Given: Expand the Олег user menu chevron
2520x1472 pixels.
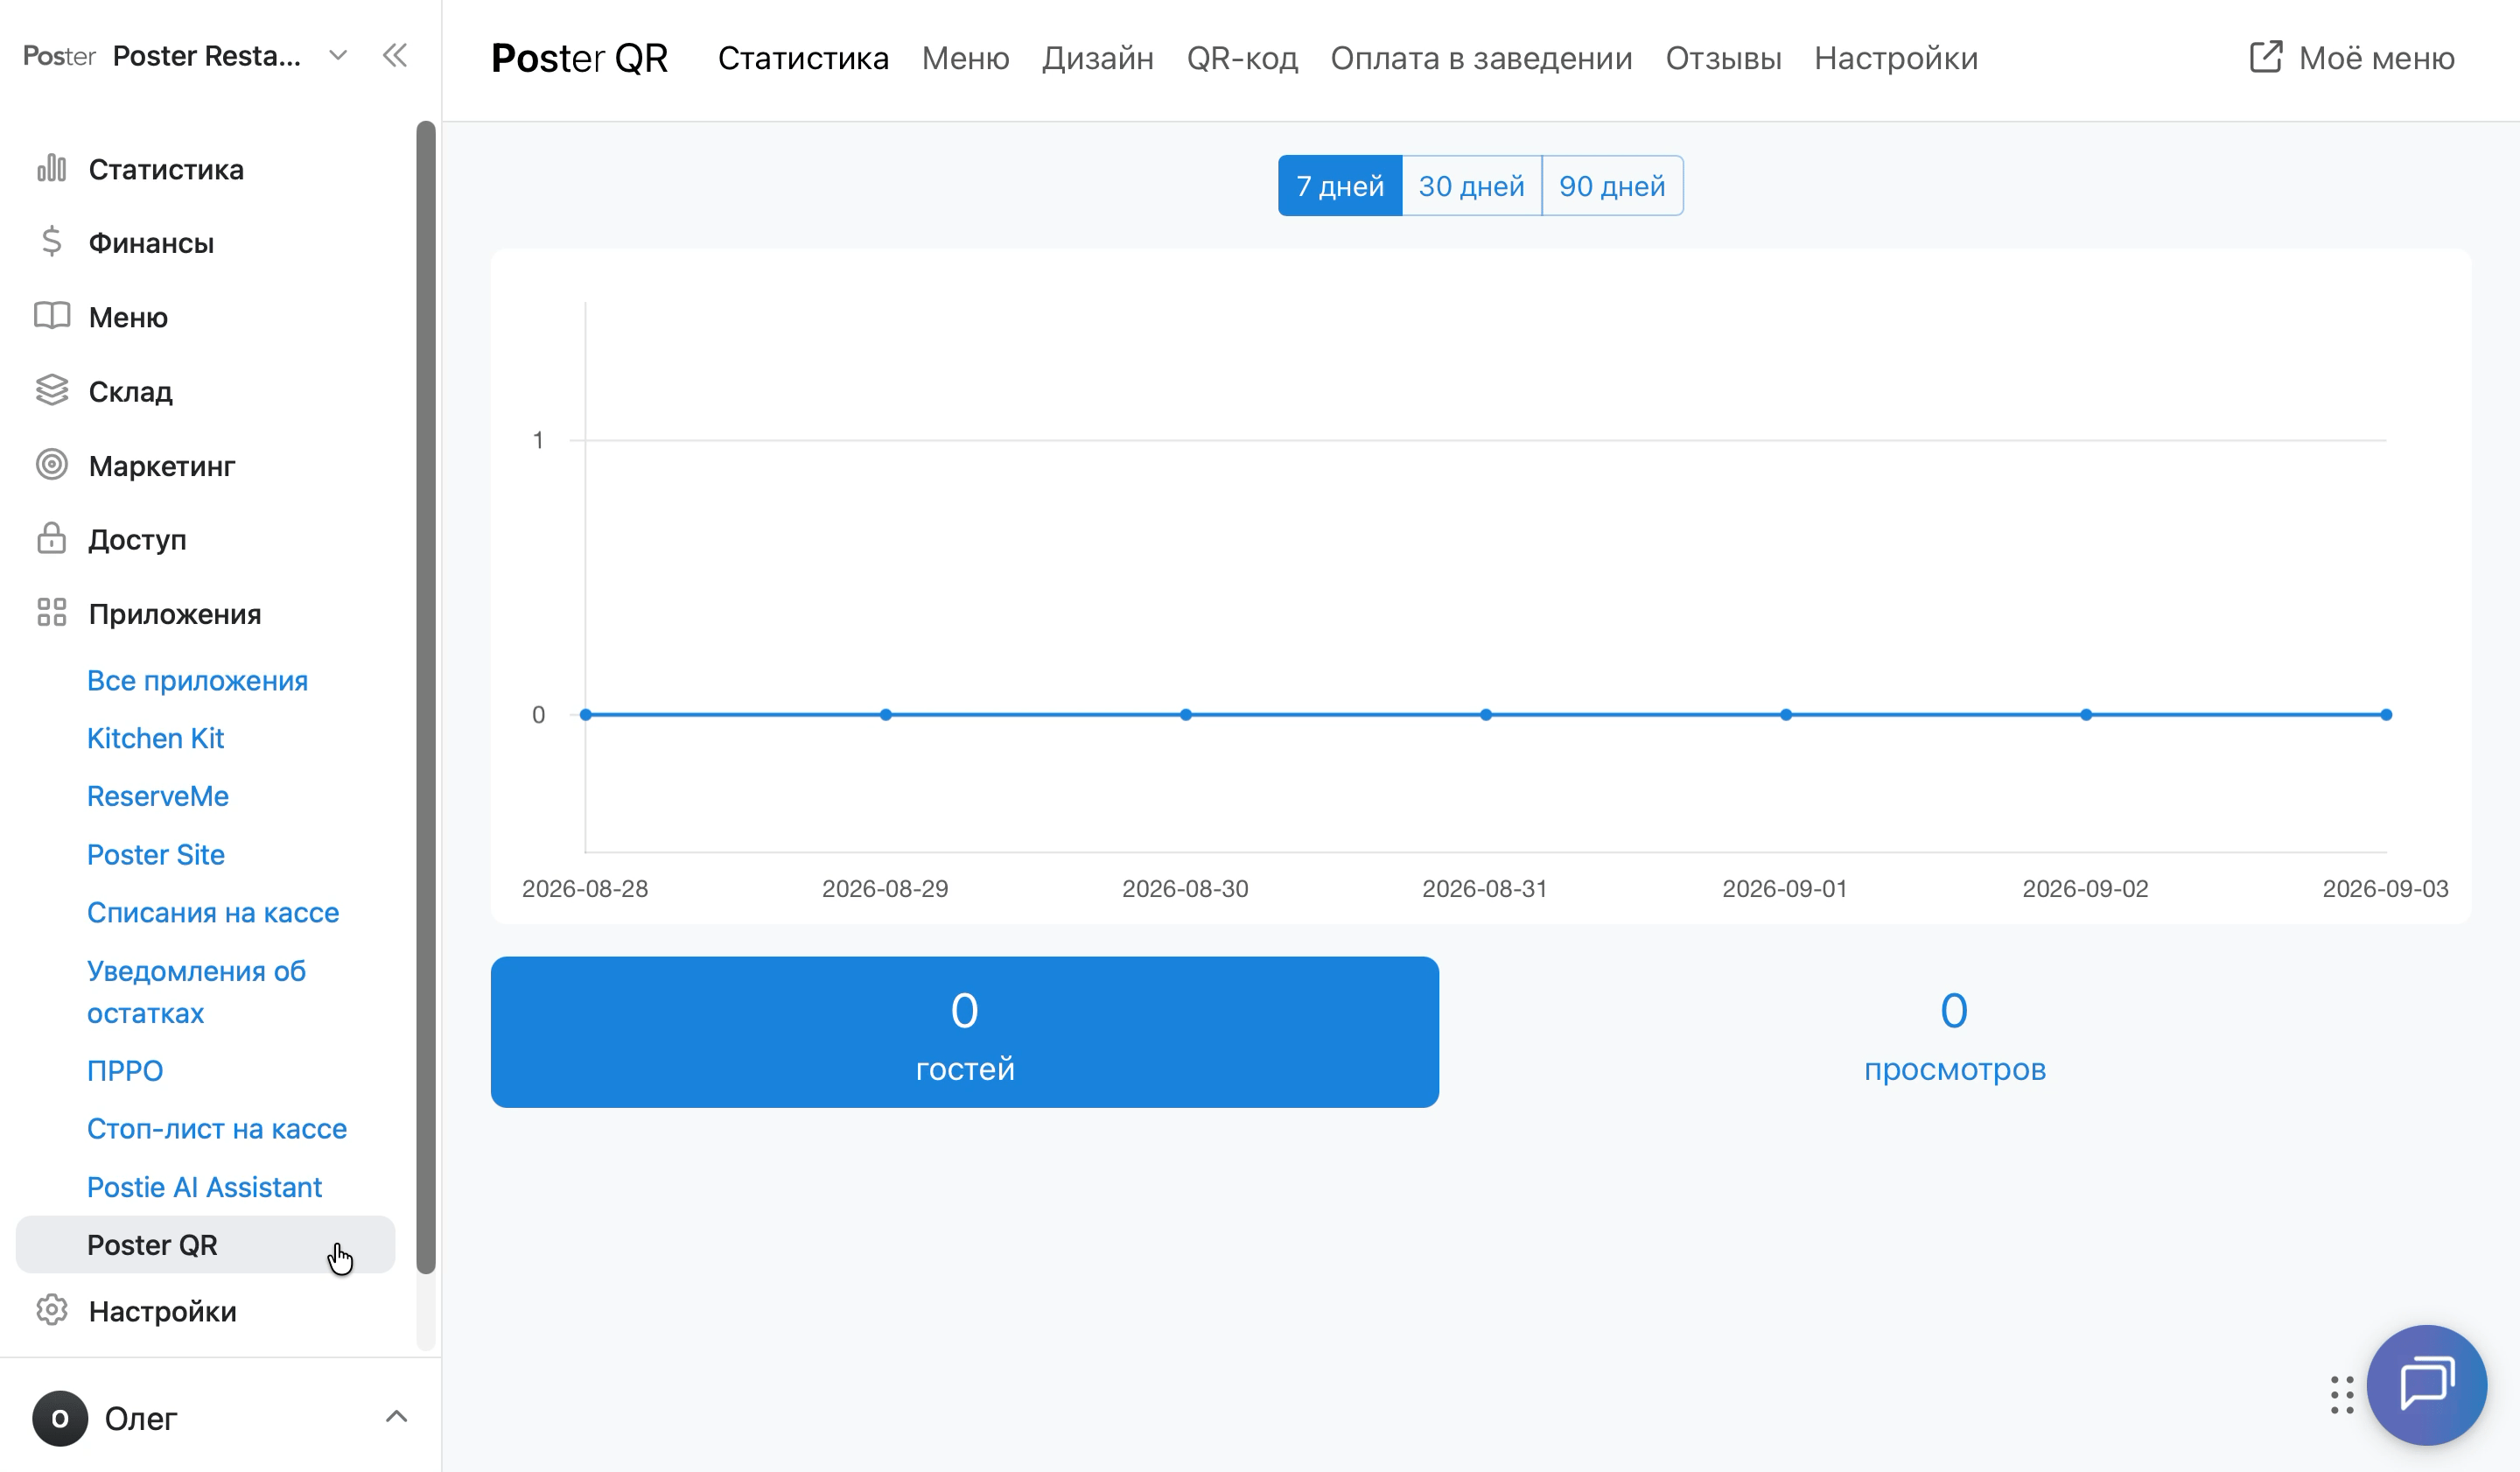Looking at the screenshot, I should pyautogui.click(x=396, y=1417).
